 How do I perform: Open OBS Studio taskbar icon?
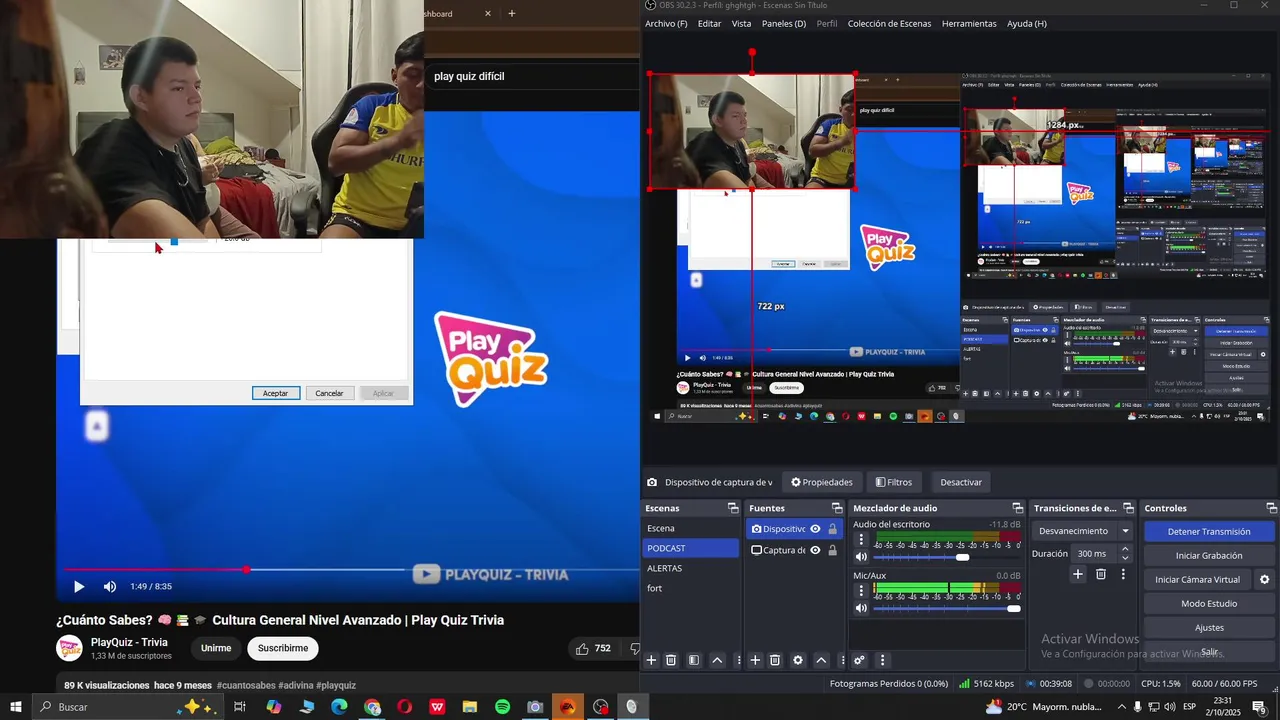point(600,707)
